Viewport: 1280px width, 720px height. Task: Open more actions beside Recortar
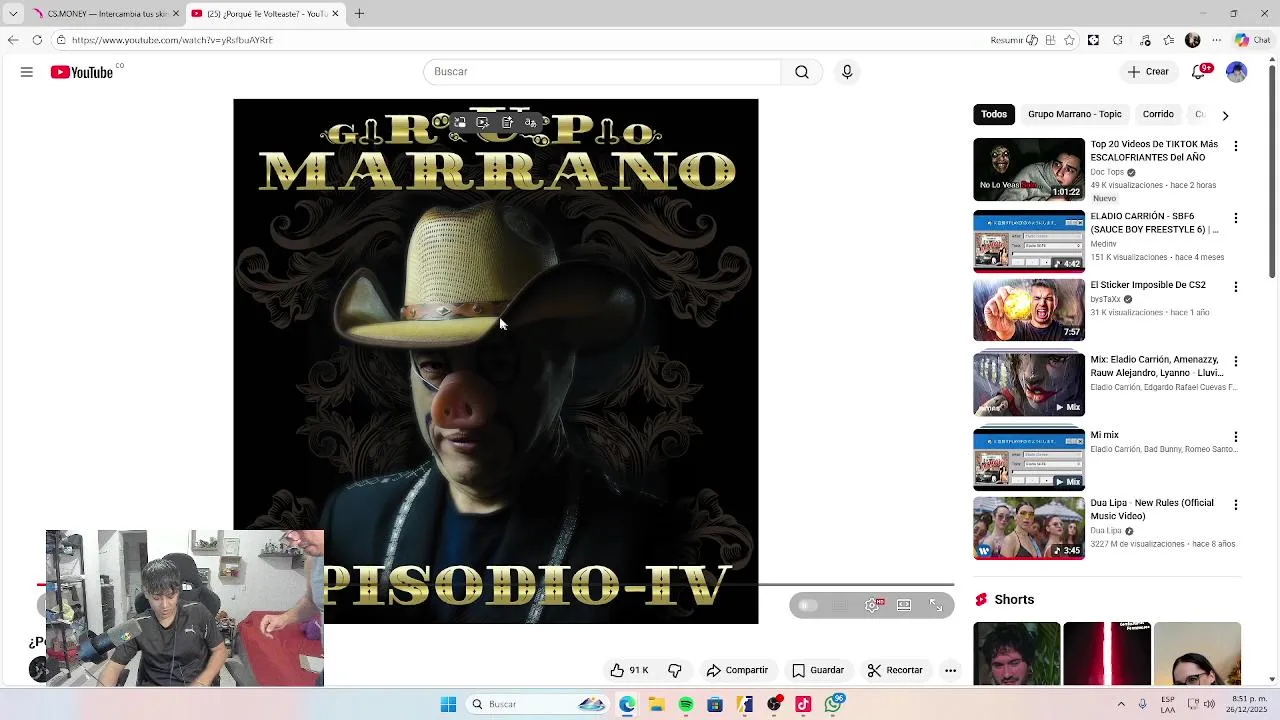pyautogui.click(x=951, y=670)
